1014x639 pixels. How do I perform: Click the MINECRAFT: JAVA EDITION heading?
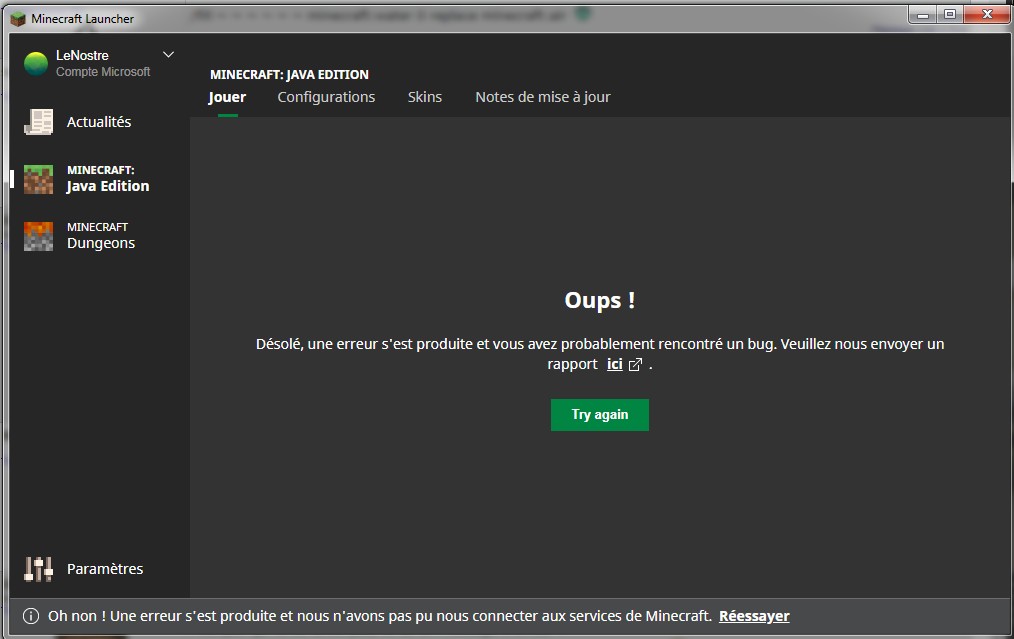(x=289, y=74)
